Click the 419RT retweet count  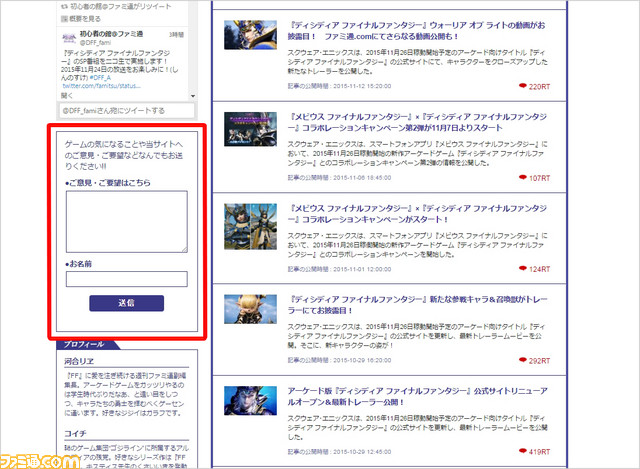pos(534,452)
